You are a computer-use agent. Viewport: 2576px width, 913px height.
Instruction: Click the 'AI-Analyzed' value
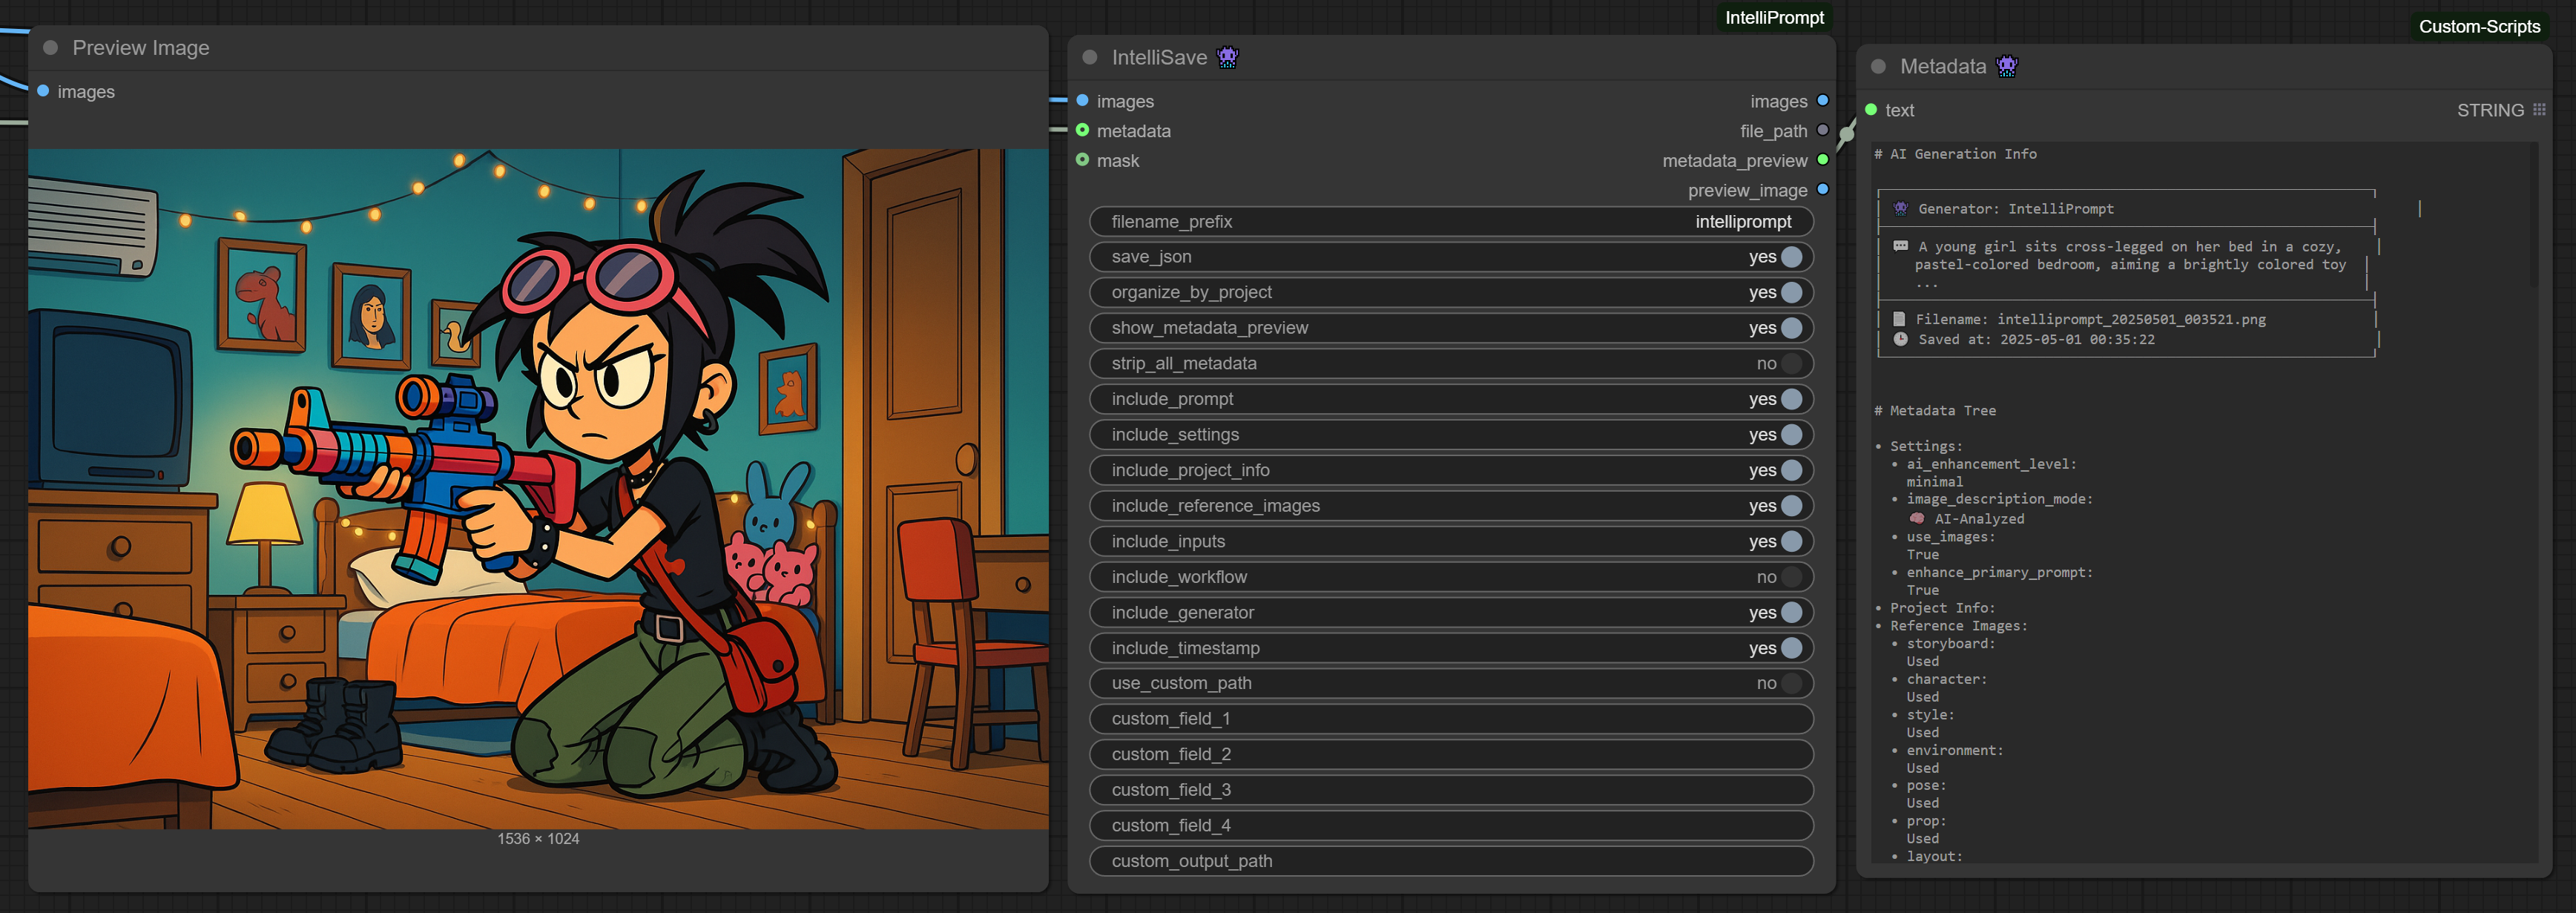click(1978, 519)
